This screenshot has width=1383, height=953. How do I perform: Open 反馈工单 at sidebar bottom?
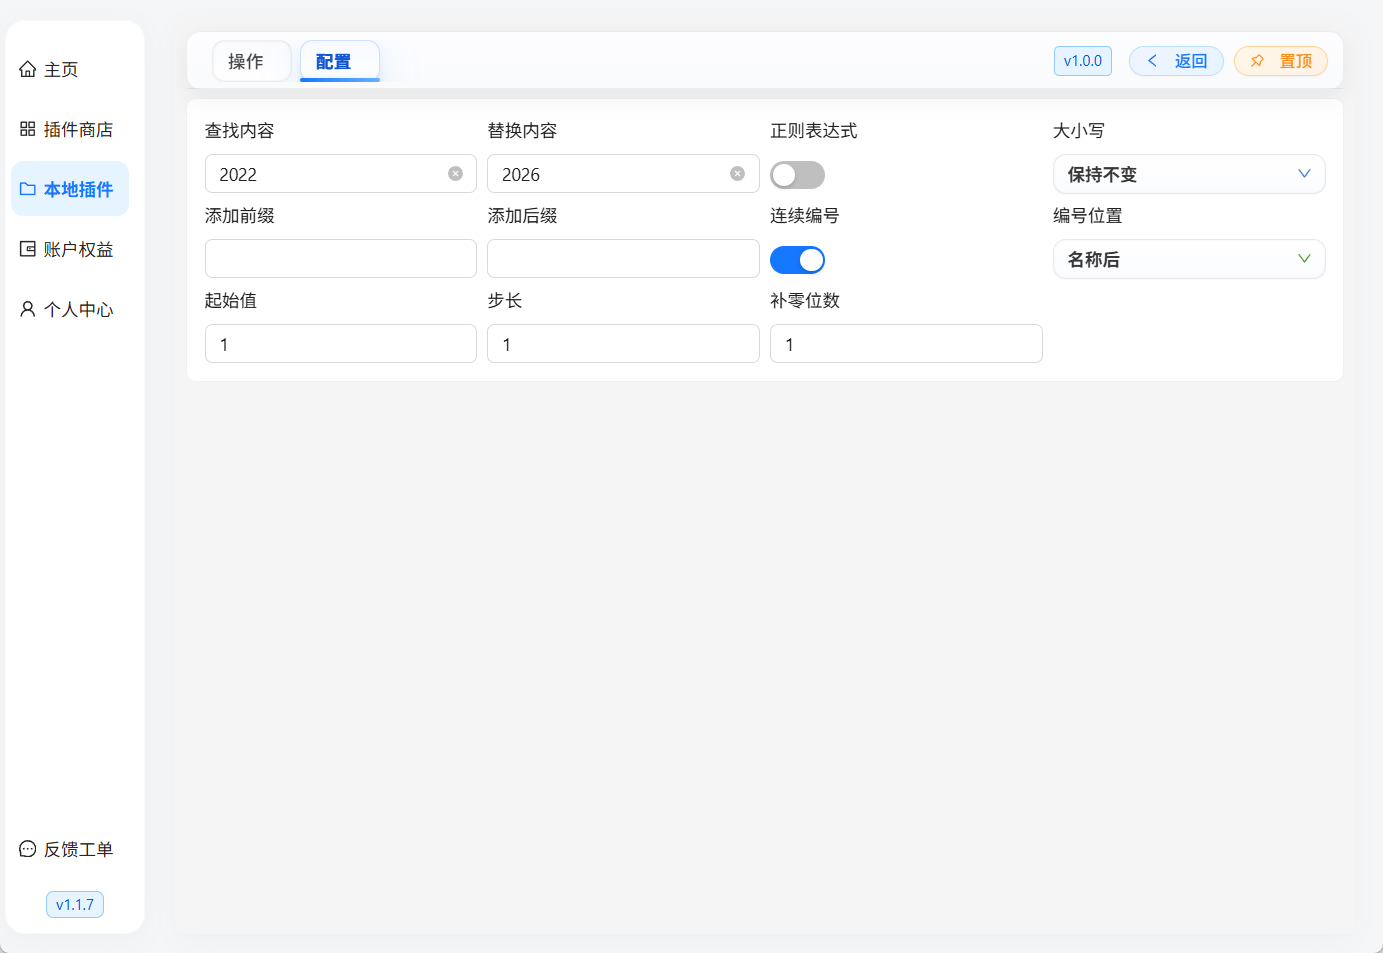(x=70, y=849)
